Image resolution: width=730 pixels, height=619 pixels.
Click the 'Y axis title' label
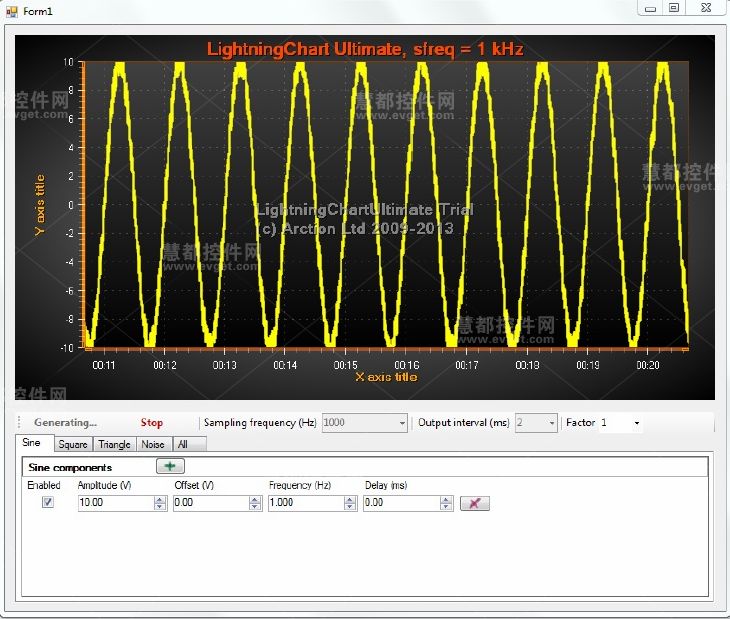[40, 205]
